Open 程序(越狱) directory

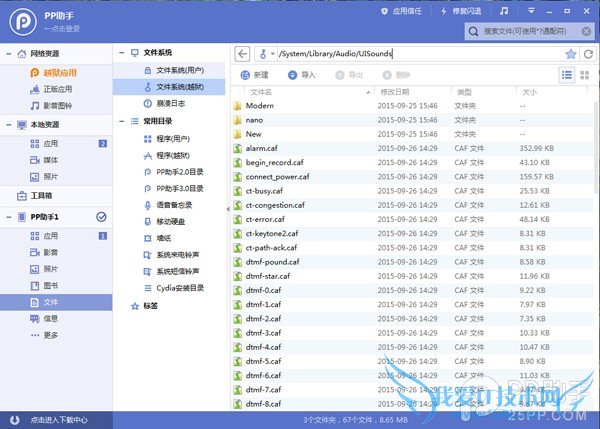point(167,155)
